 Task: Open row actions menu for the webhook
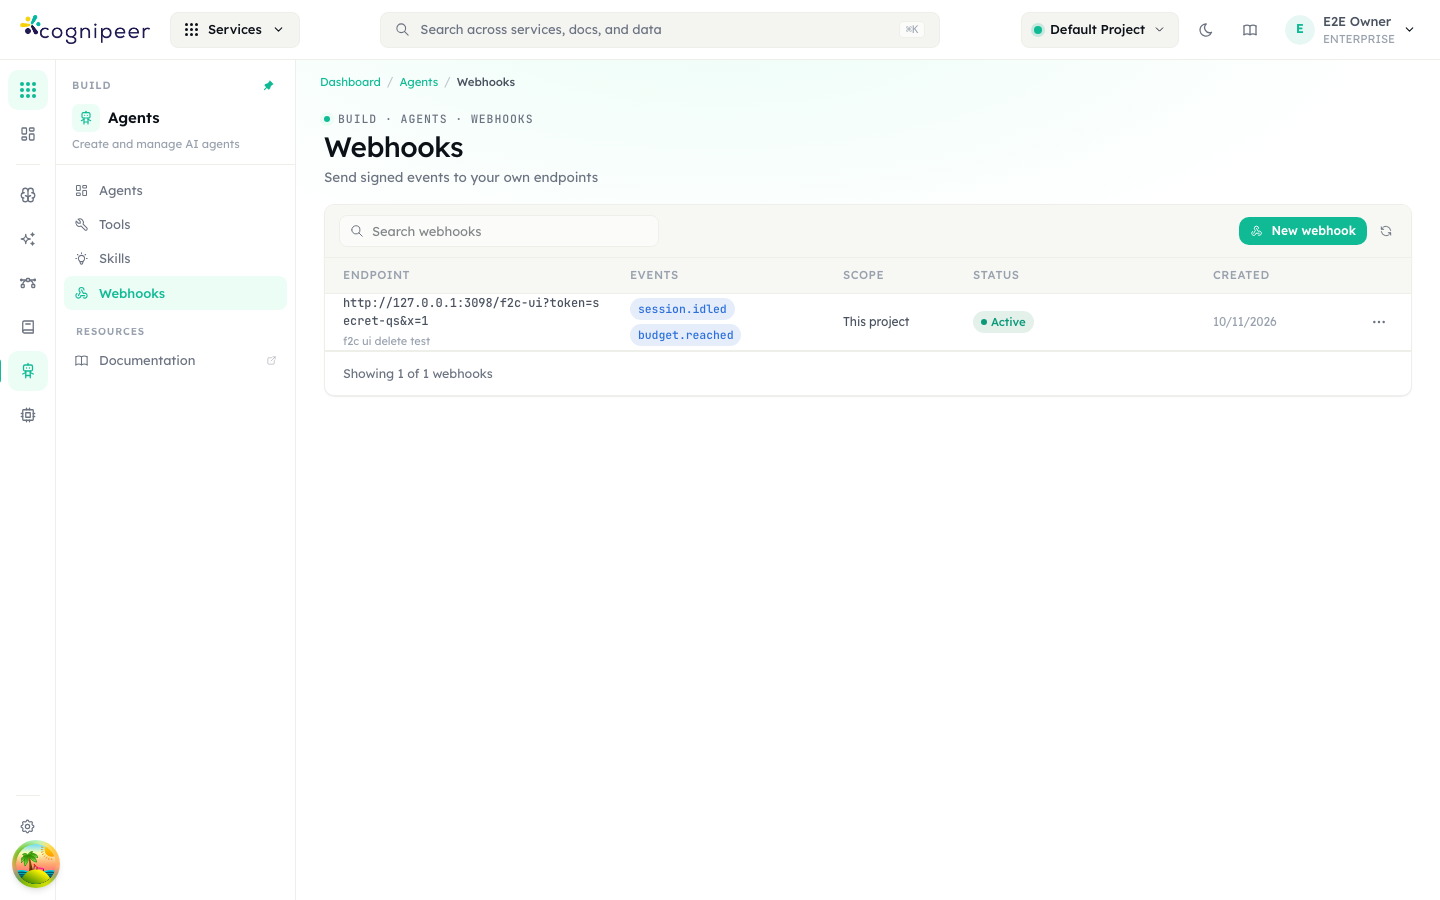click(1379, 322)
